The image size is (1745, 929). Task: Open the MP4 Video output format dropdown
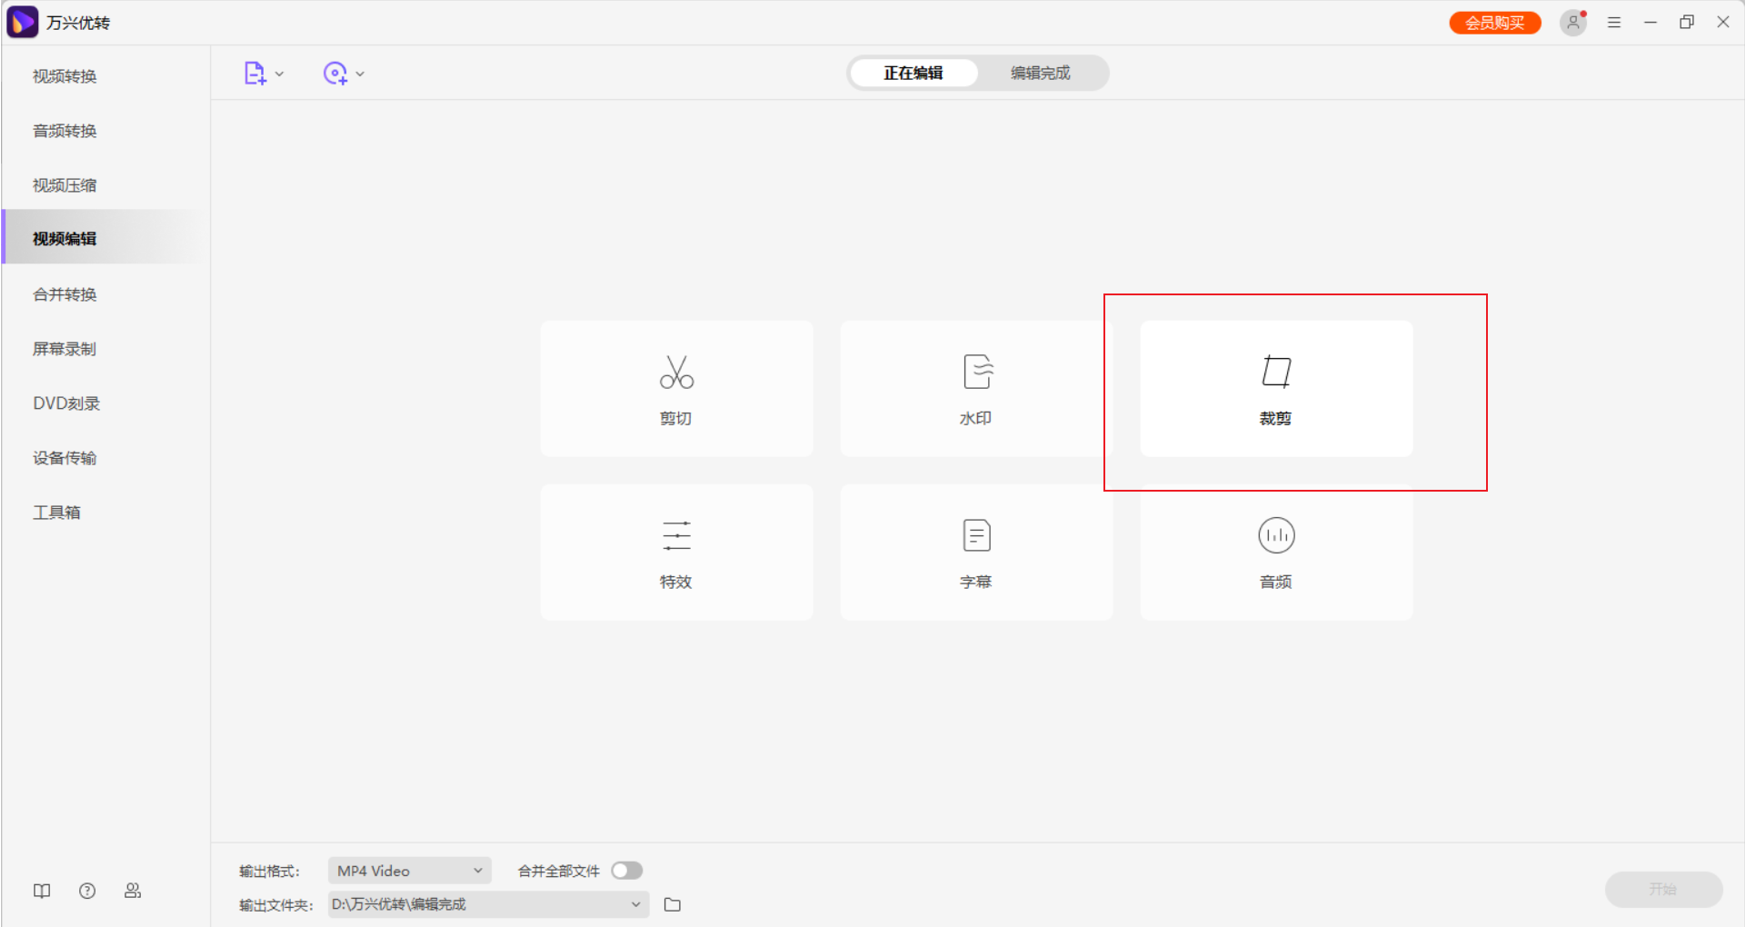point(408,870)
